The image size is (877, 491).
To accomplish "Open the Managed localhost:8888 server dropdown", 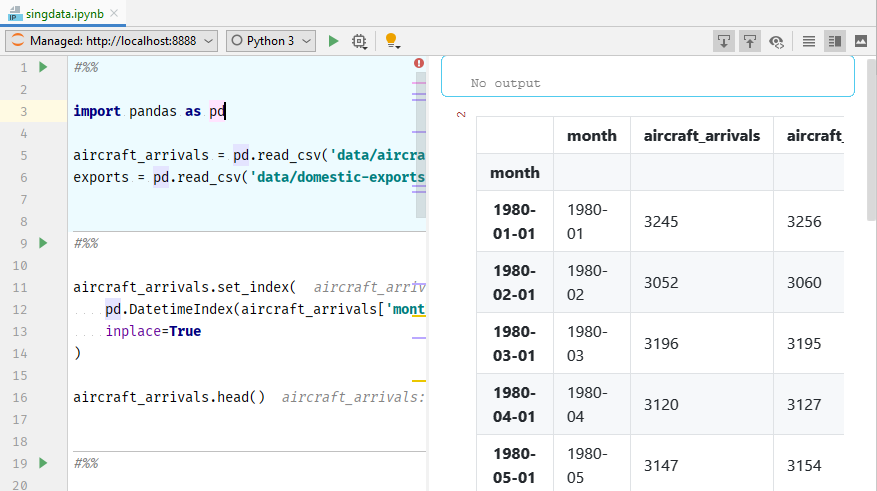I will click(112, 41).
